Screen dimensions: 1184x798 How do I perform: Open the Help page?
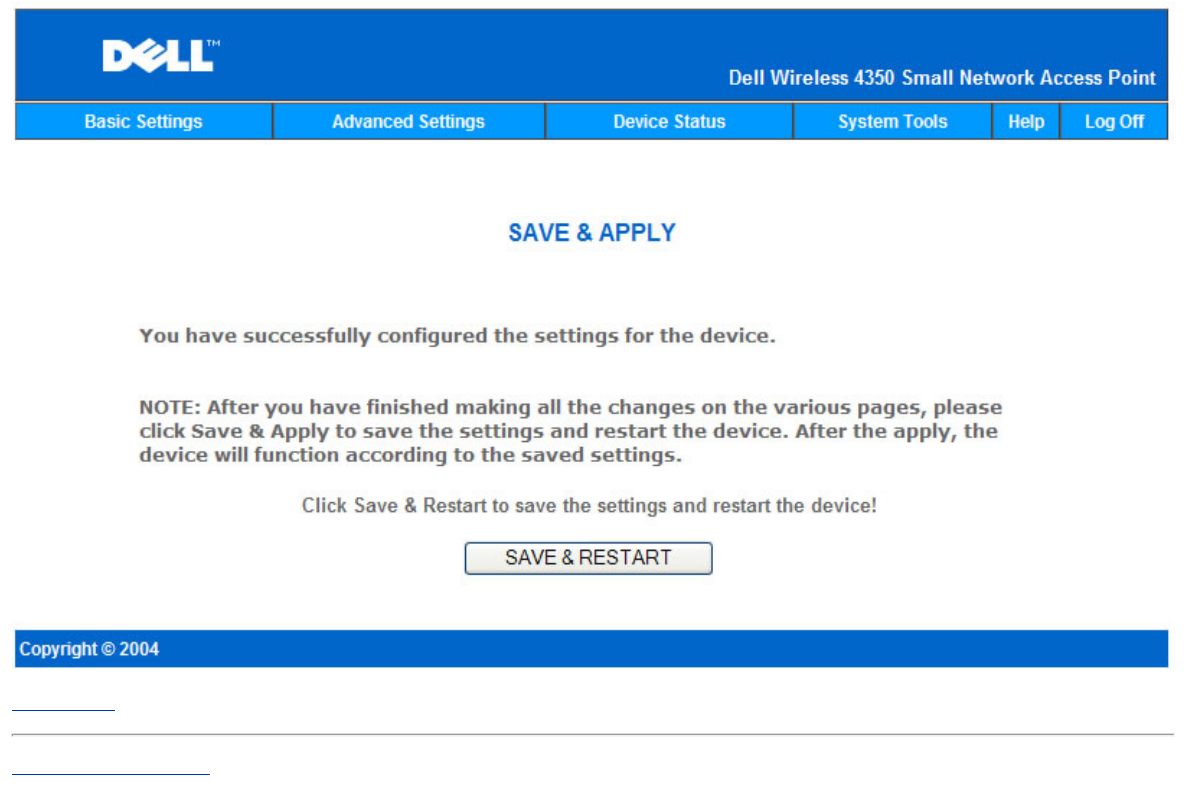pos(1026,122)
